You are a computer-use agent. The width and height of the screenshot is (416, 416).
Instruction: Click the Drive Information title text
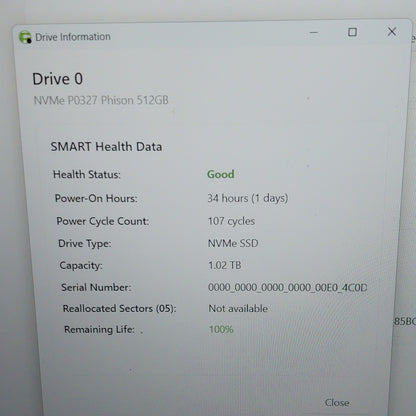point(73,37)
